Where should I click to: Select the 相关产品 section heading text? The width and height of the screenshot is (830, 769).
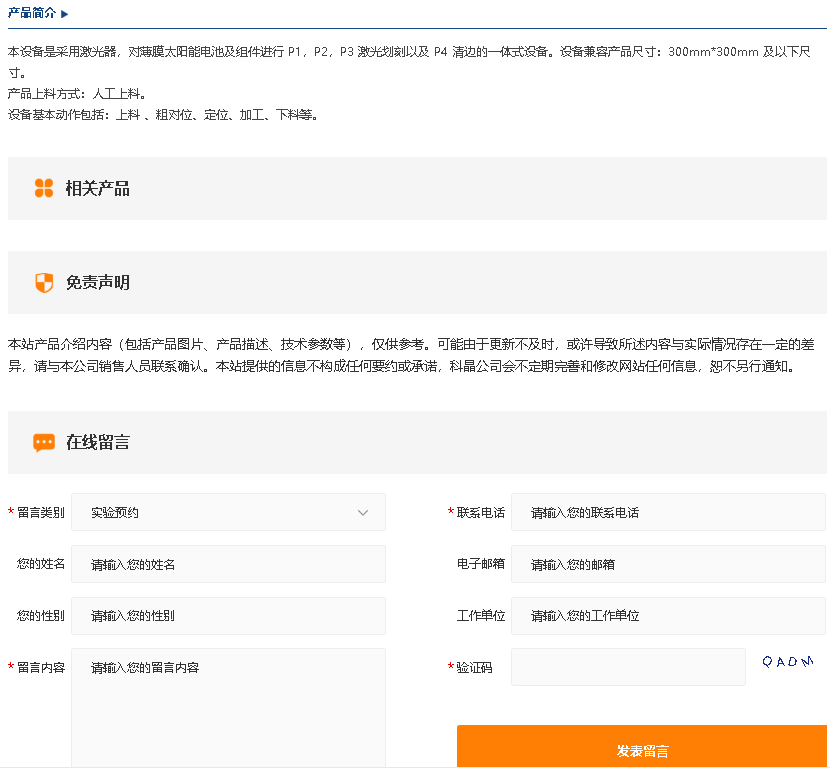98,188
